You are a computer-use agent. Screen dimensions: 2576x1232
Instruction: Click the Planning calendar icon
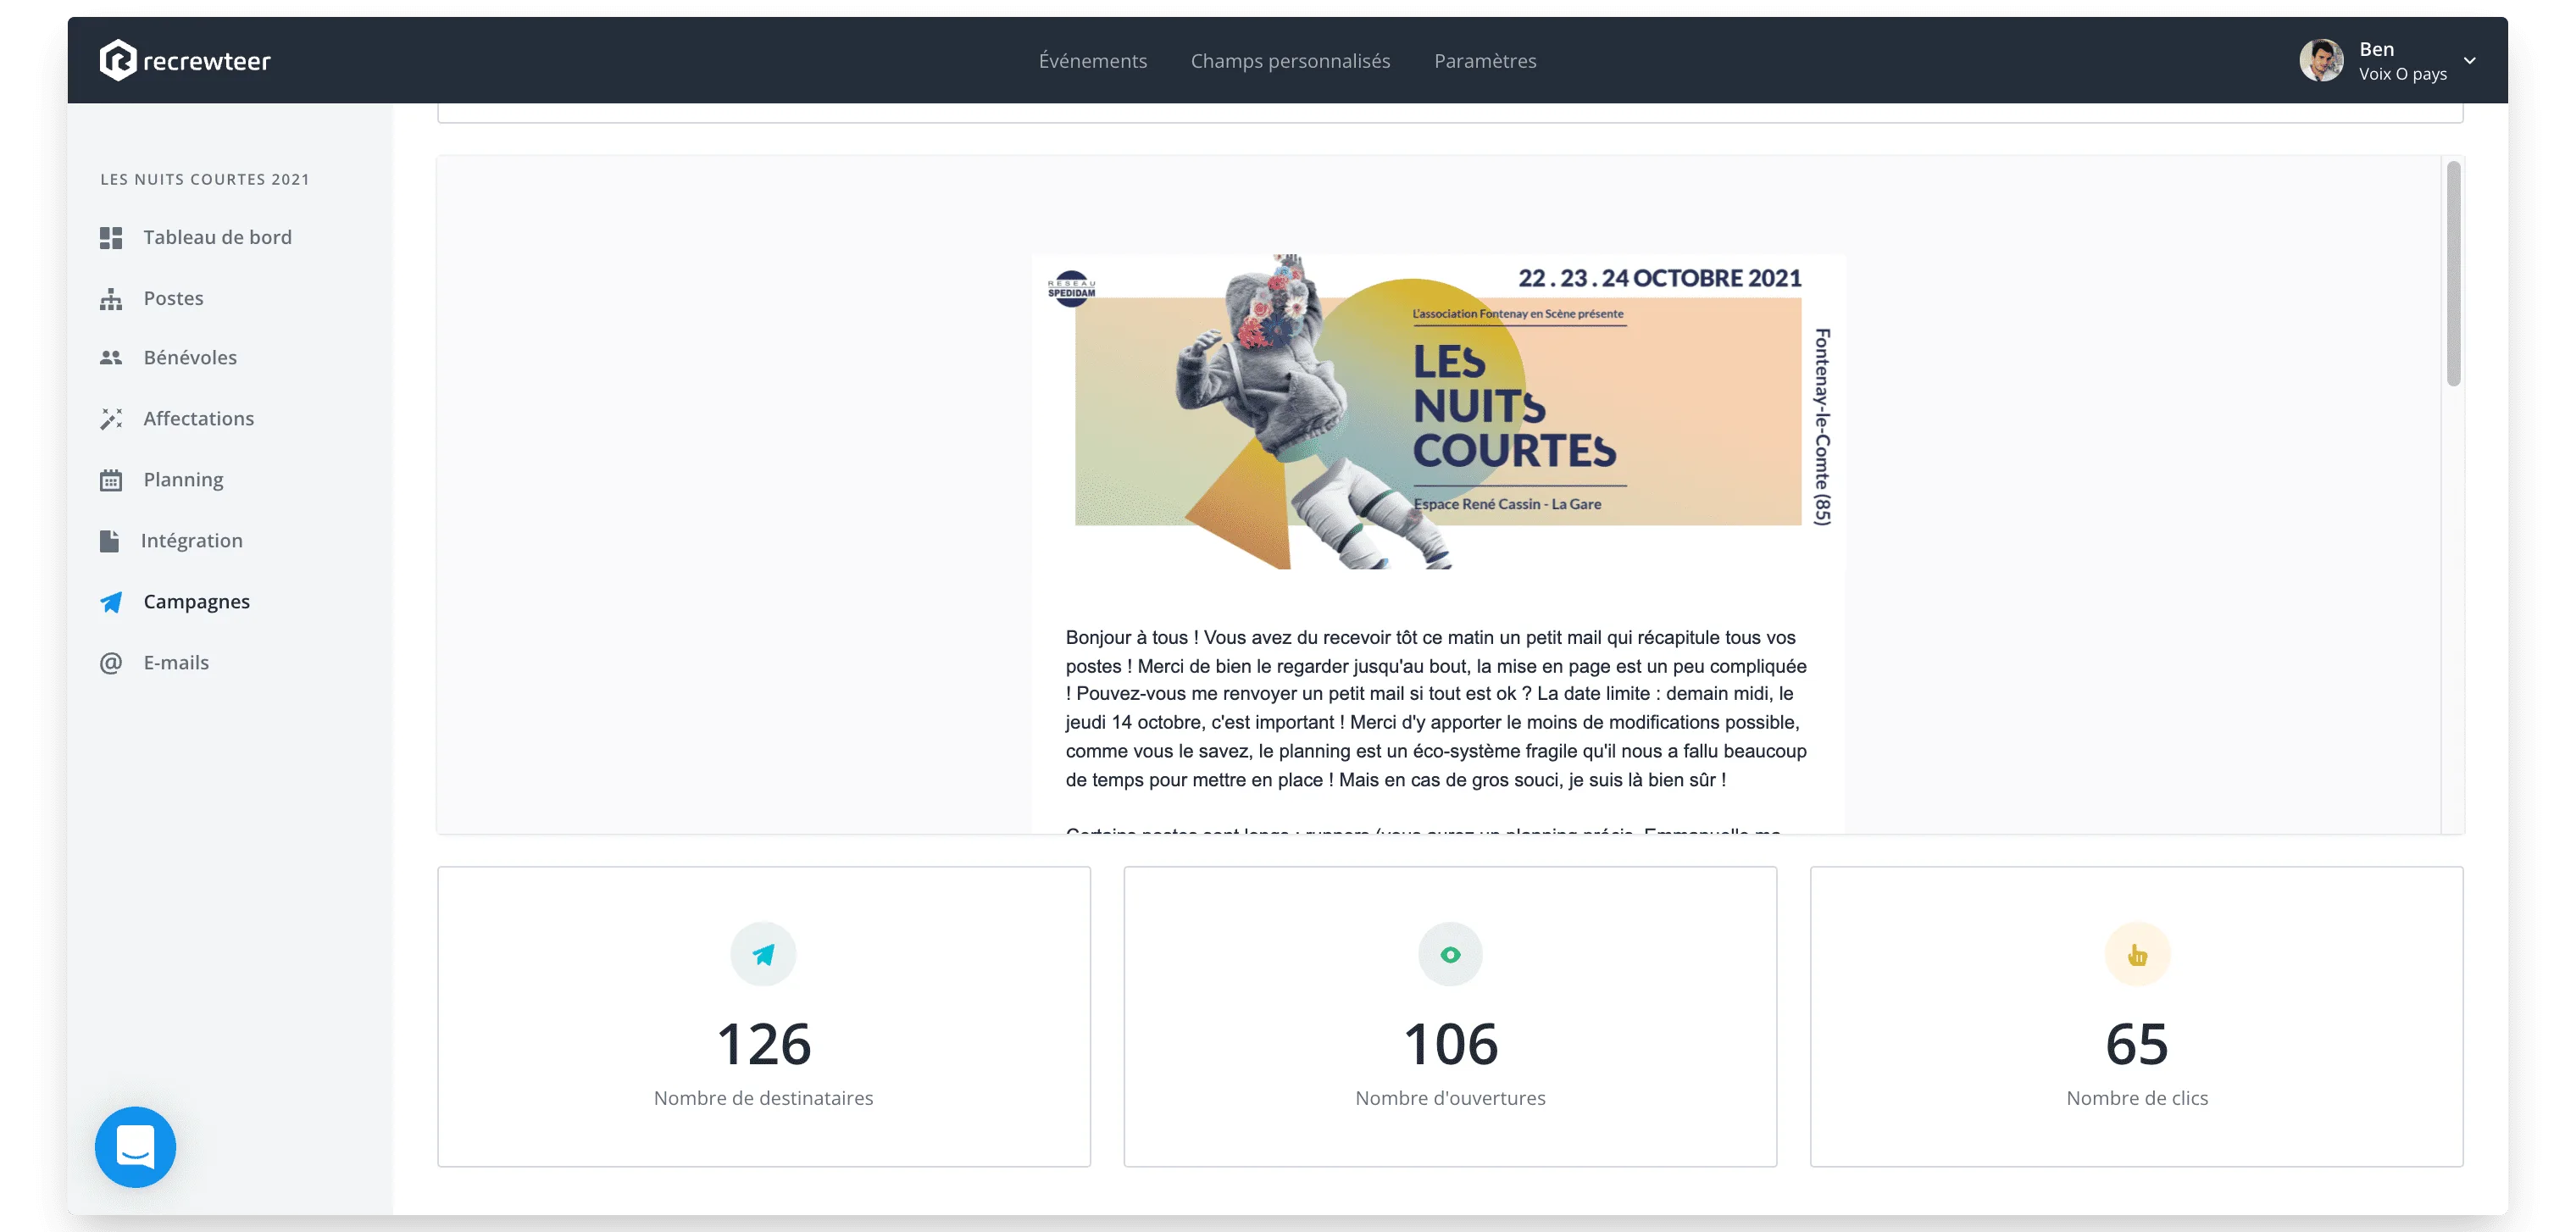pyautogui.click(x=111, y=480)
